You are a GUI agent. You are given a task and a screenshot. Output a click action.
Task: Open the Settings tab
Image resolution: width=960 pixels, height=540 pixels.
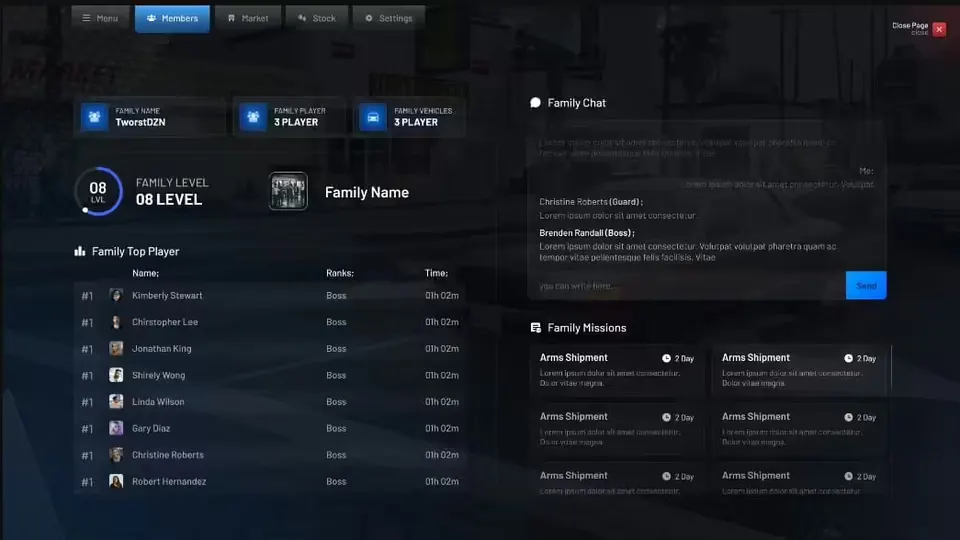coord(389,18)
